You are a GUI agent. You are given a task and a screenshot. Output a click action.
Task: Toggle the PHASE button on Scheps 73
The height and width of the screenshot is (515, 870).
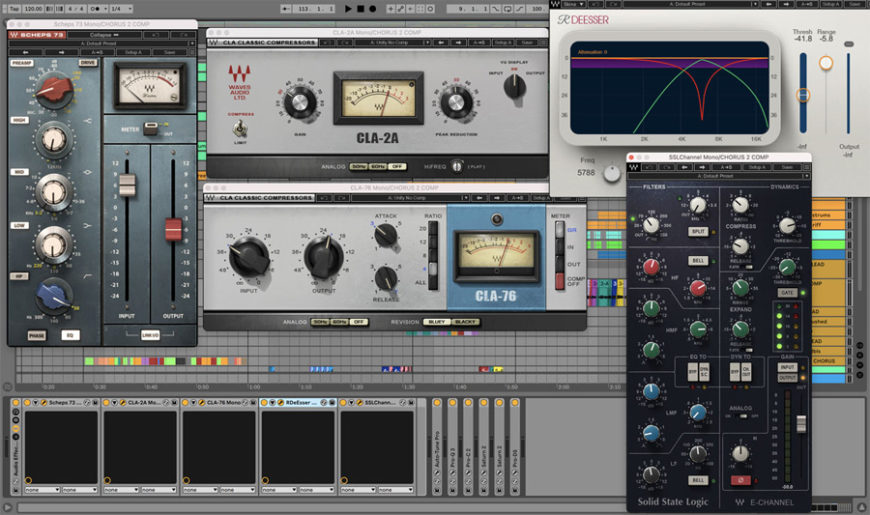pos(37,336)
